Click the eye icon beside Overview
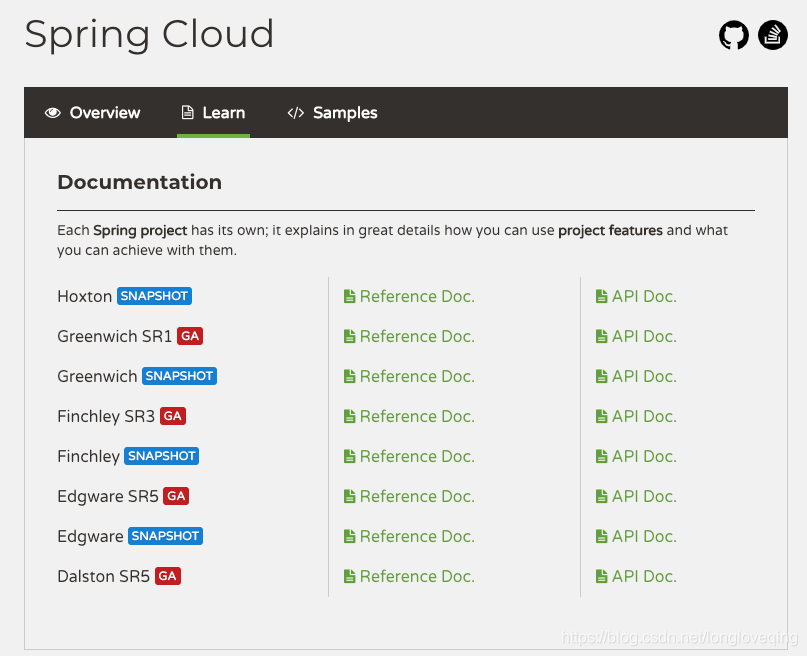This screenshot has height=656, width=807. pyautogui.click(x=52, y=113)
